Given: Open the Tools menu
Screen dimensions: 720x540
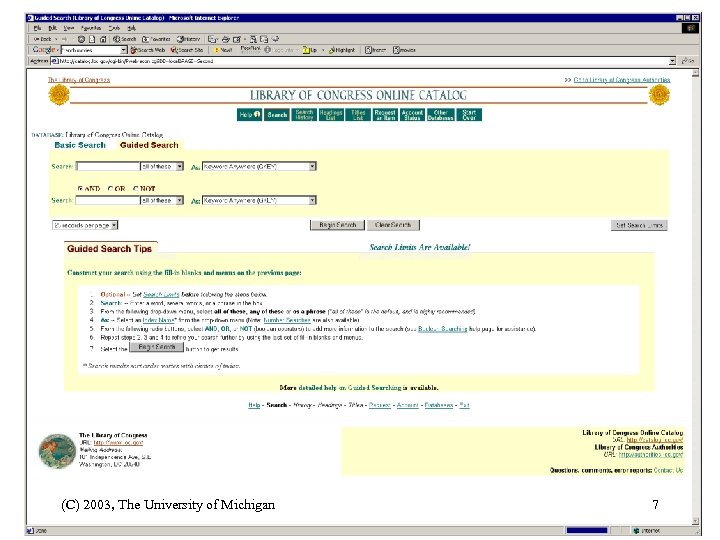Looking at the screenshot, I should (114, 28).
